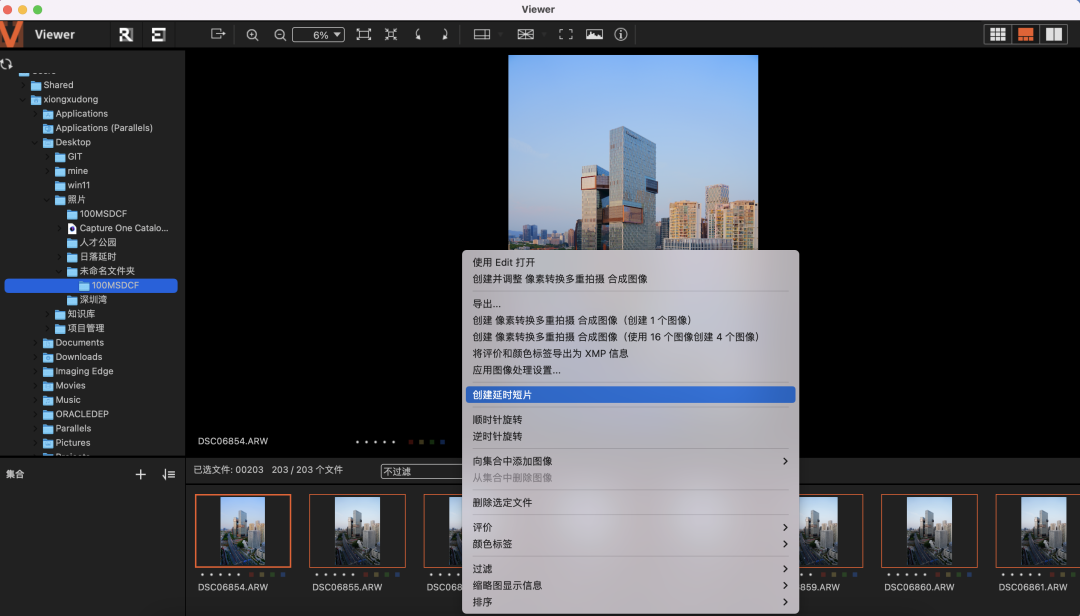
Task: Select the DSC06861.ARW thumbnail
Action: 1038,531
